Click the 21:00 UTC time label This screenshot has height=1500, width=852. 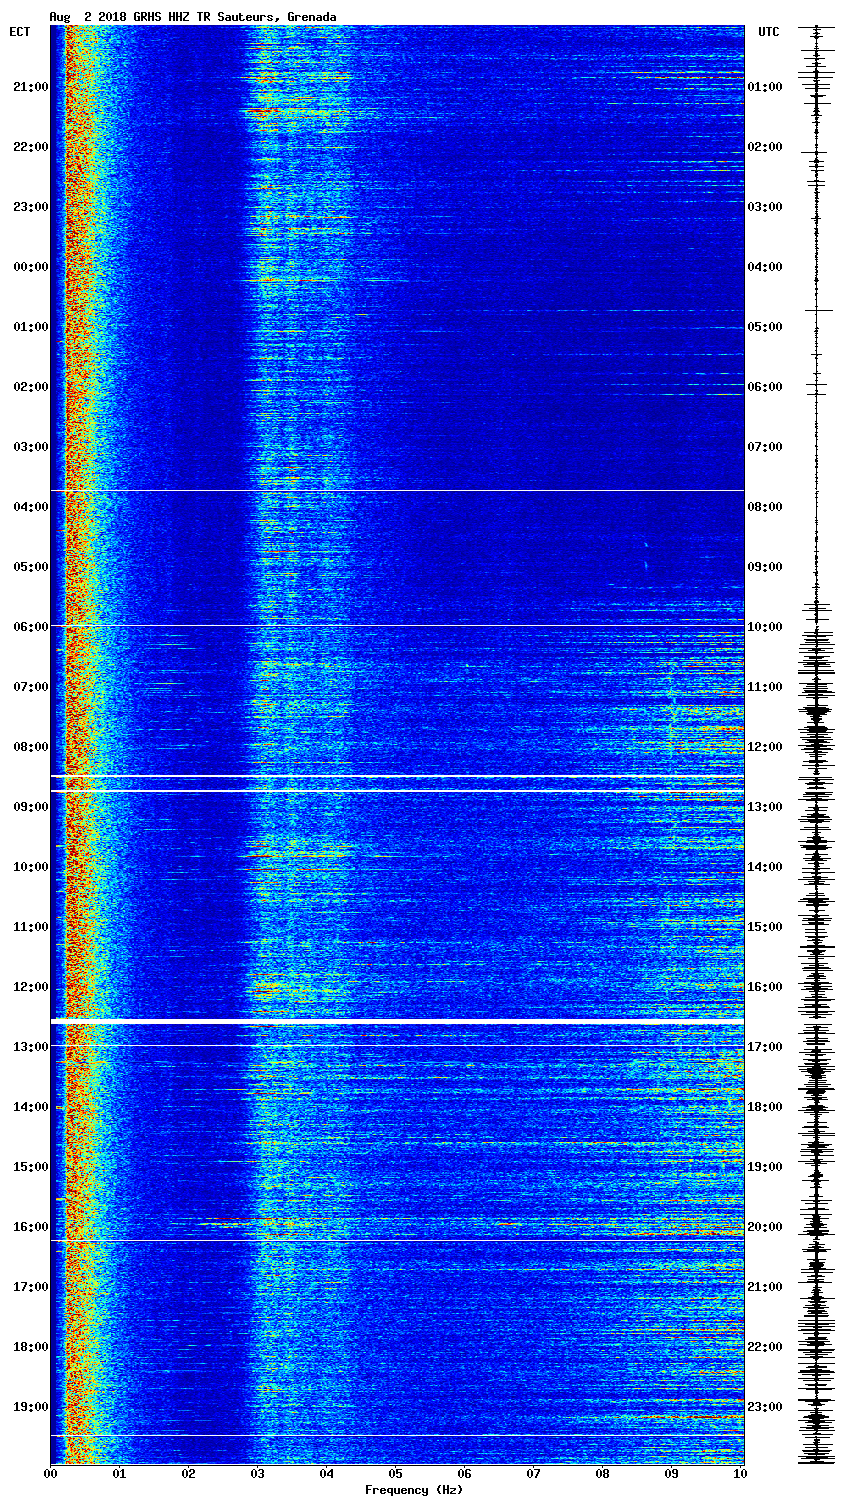tap(765, 1287)
